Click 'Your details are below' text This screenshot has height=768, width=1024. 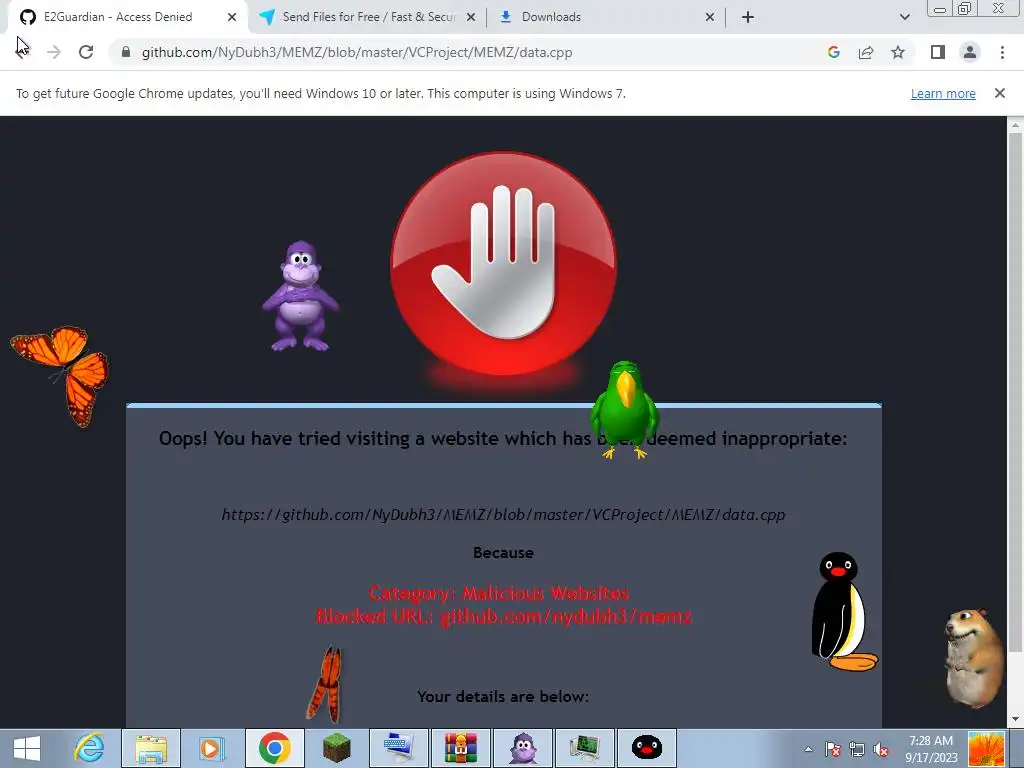click(503, 697)
